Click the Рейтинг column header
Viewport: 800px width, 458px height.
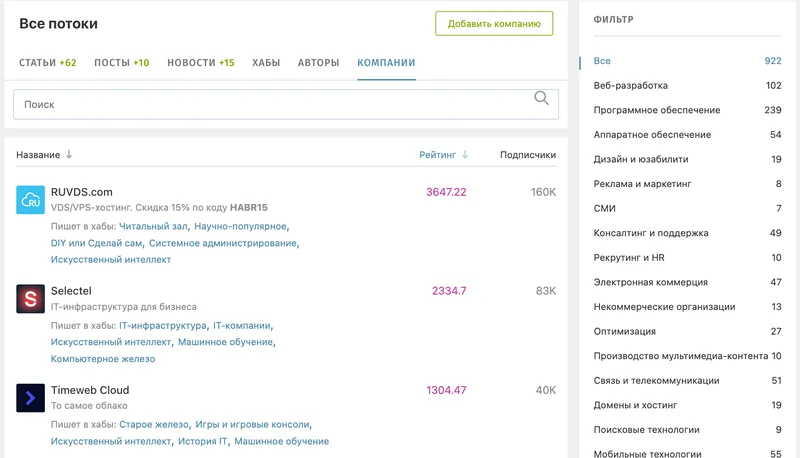tap(437, 155)
